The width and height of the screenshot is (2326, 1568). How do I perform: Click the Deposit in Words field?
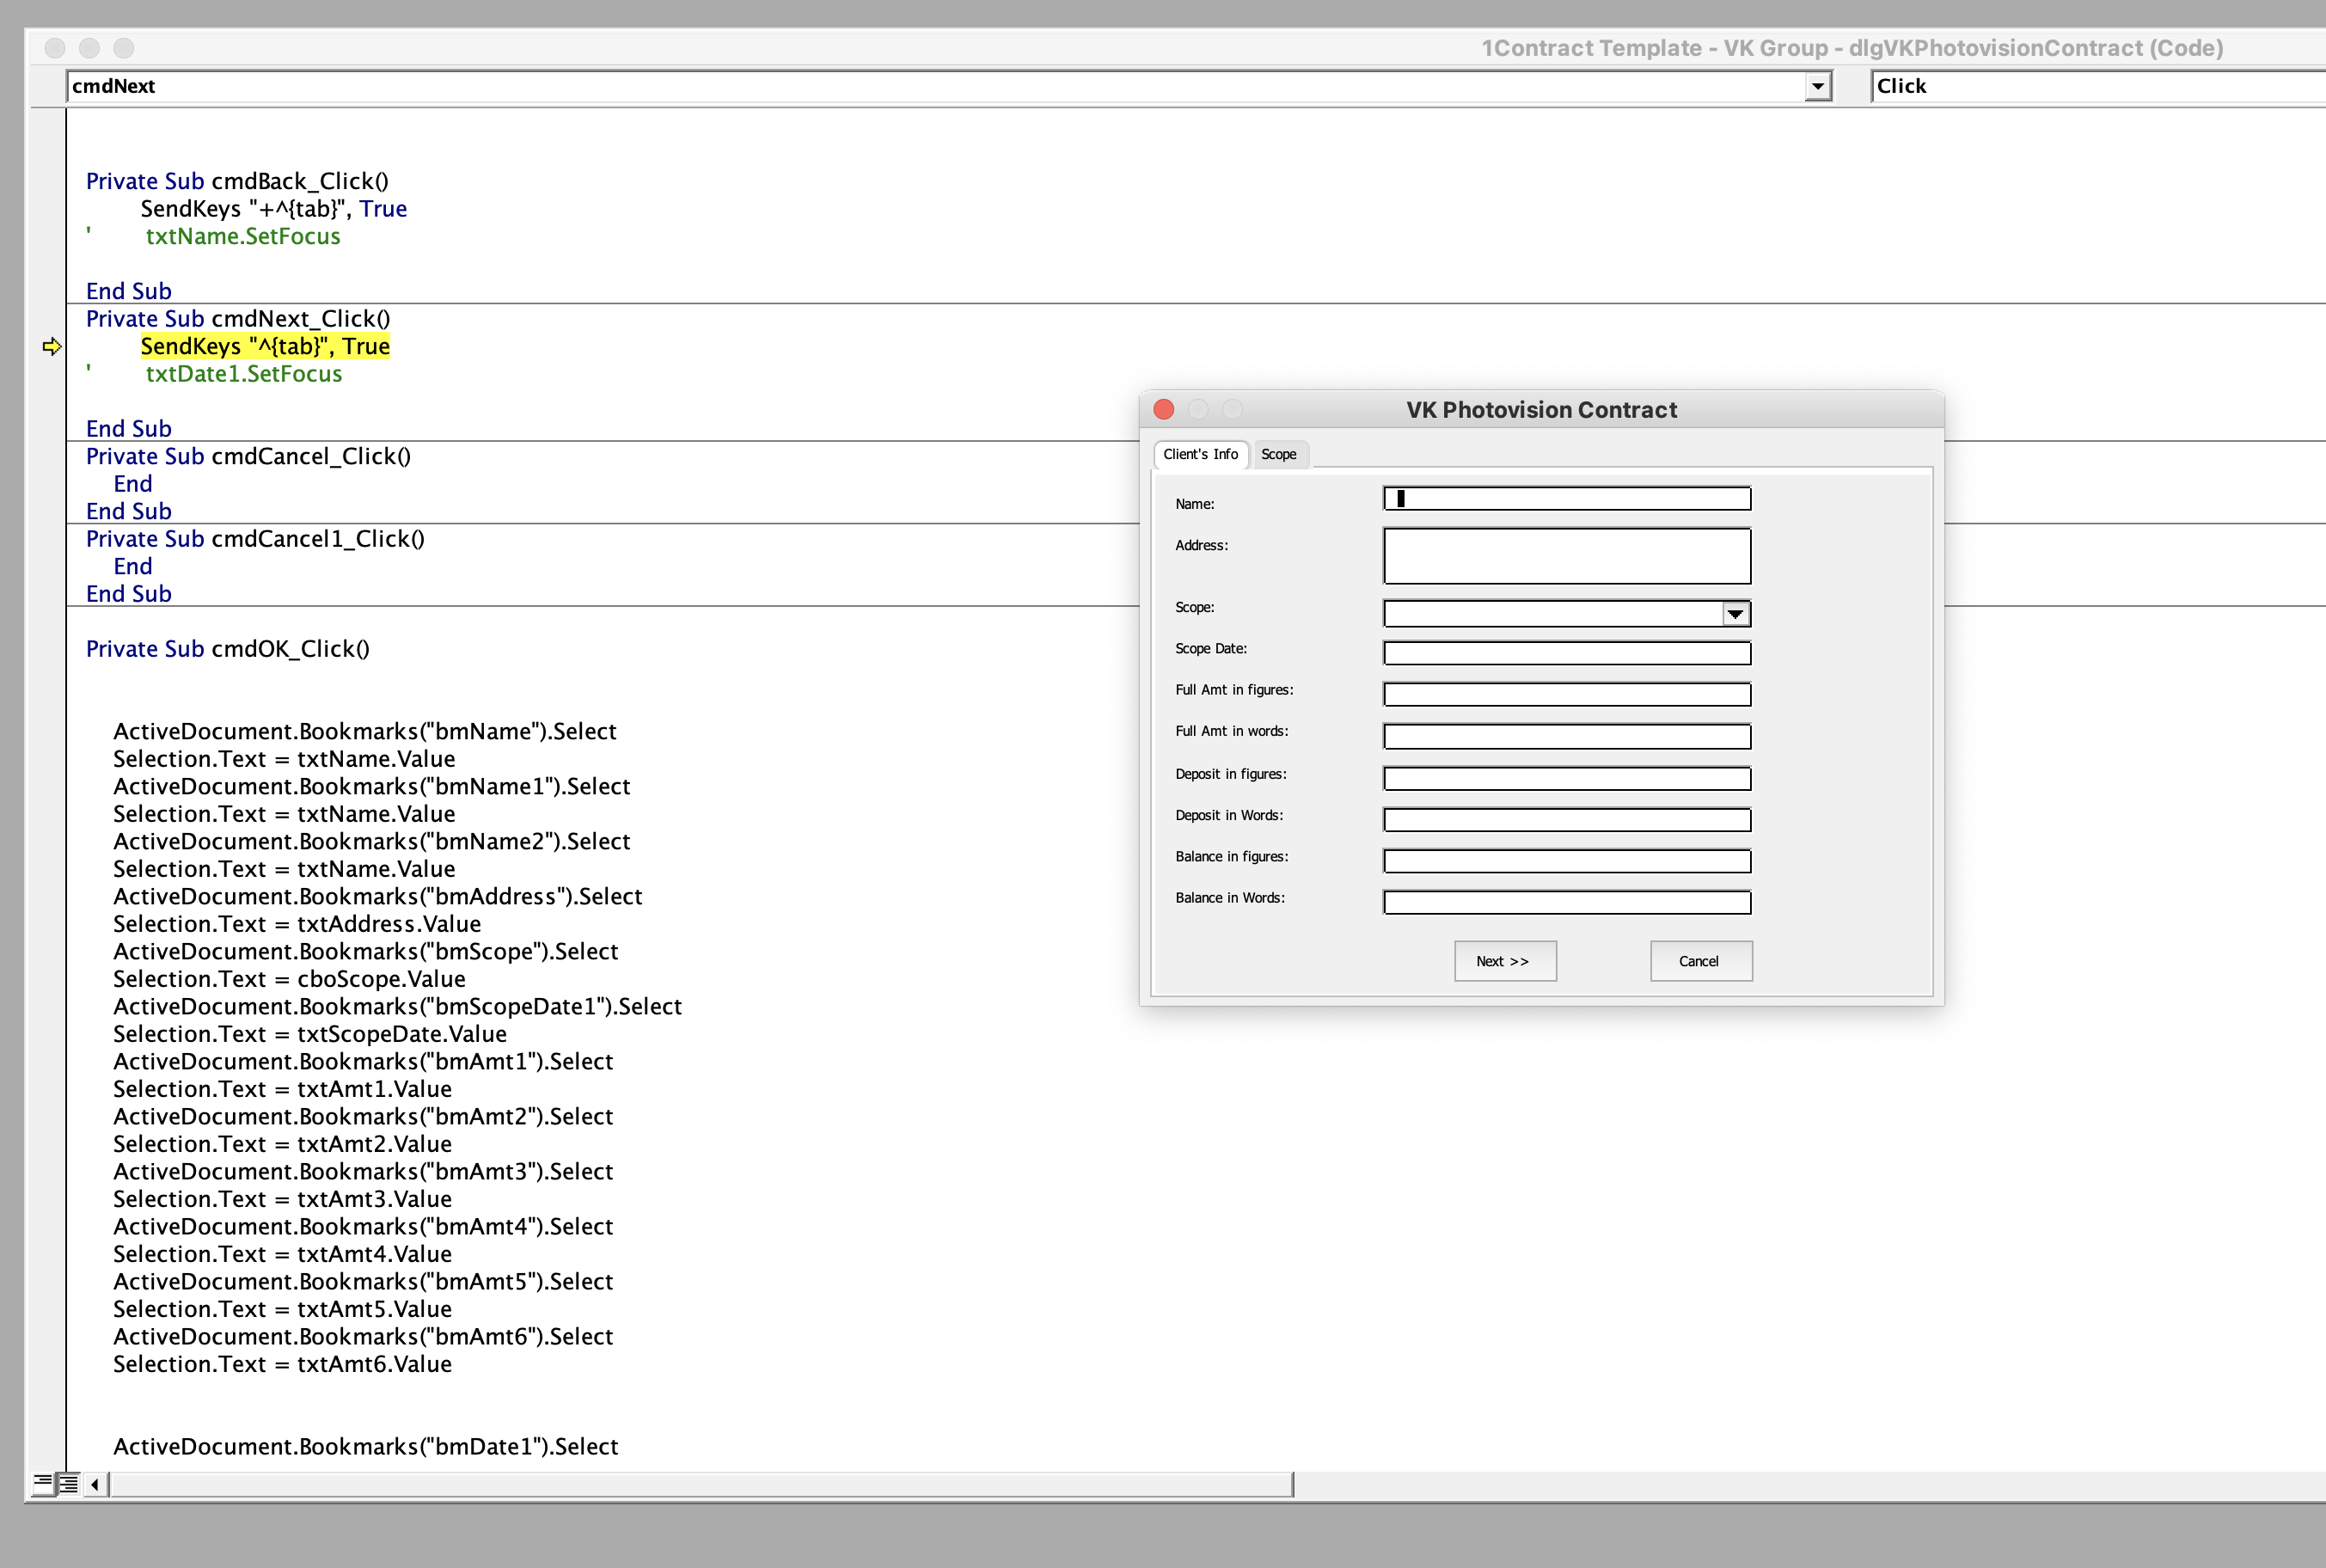(1567, 819)
